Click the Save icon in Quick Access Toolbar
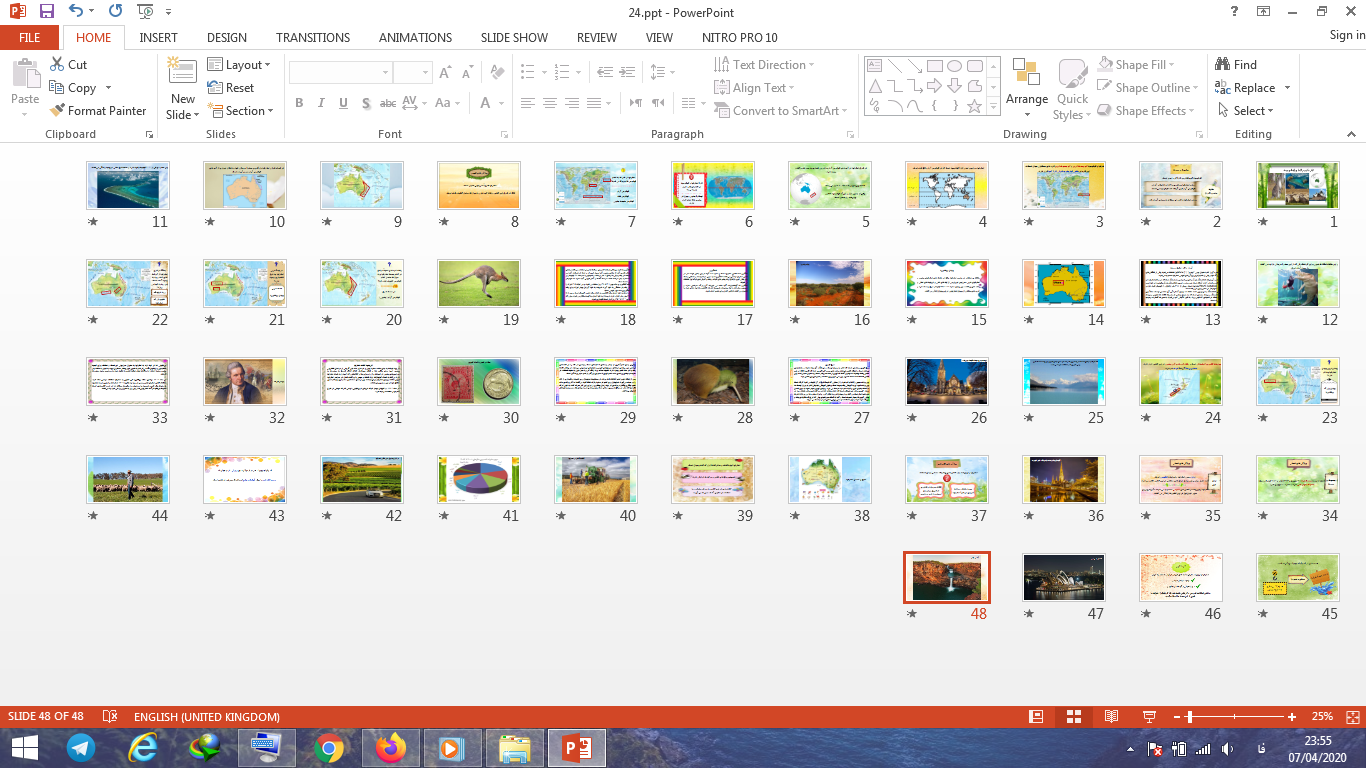Screen dimensions: 1366x768 [46, 12]
